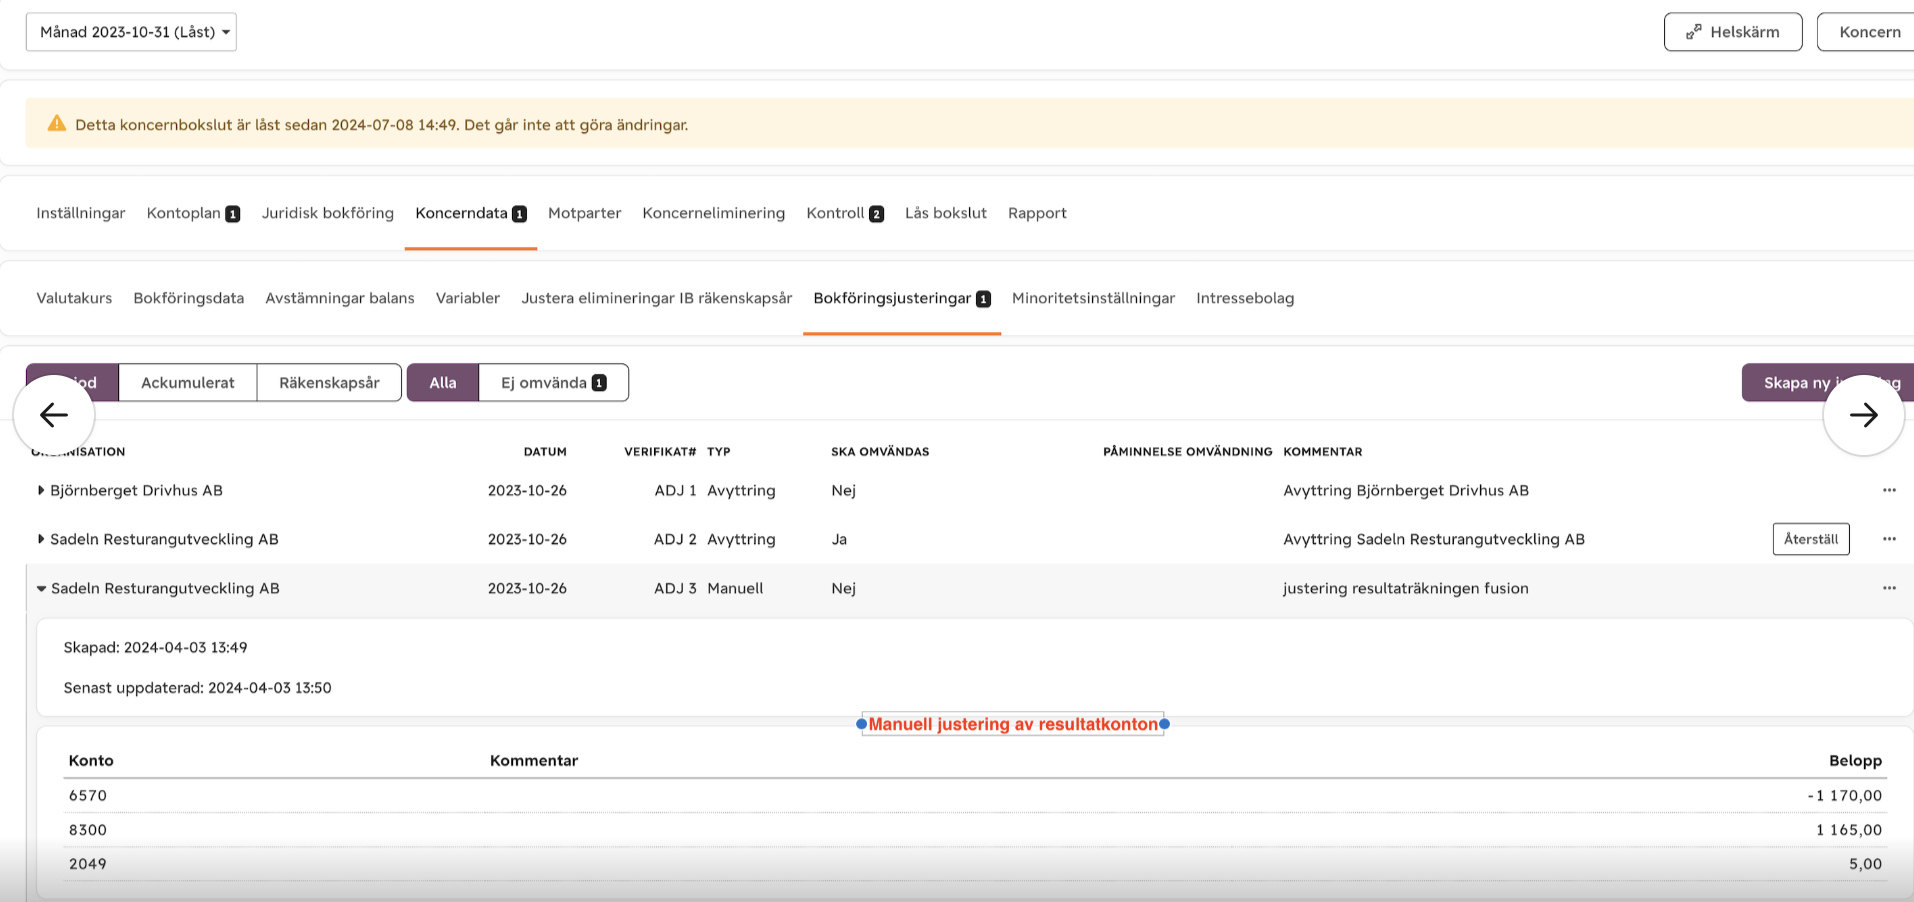1914x902 pixels.
Task: Open the Inställningar tab
Action: click(x=81, y=213)
